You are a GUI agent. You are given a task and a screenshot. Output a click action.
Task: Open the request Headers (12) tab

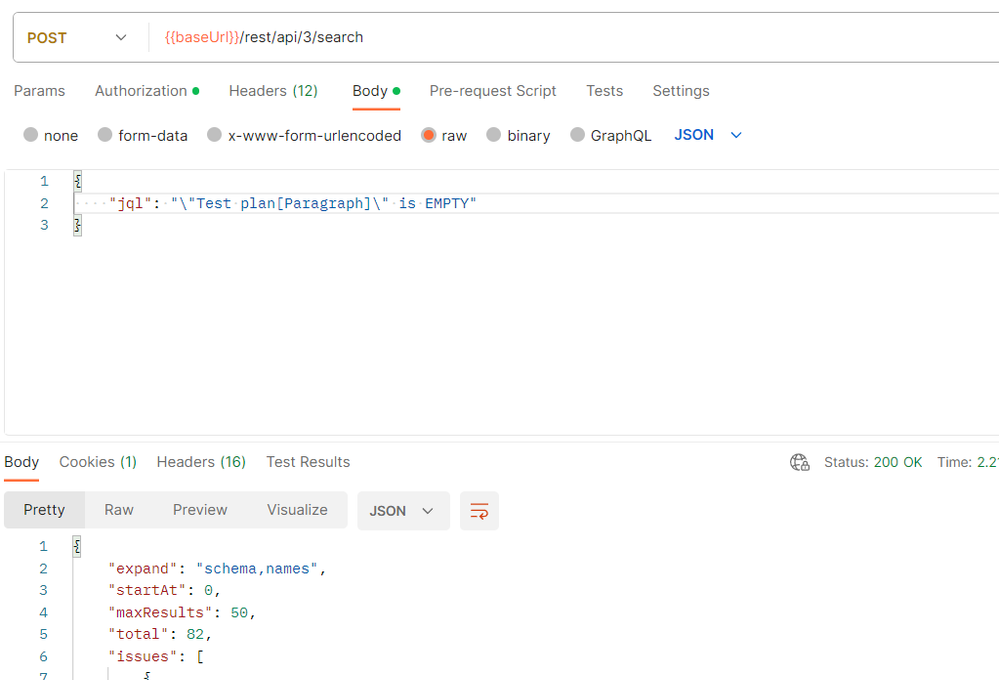pos(273,91)
